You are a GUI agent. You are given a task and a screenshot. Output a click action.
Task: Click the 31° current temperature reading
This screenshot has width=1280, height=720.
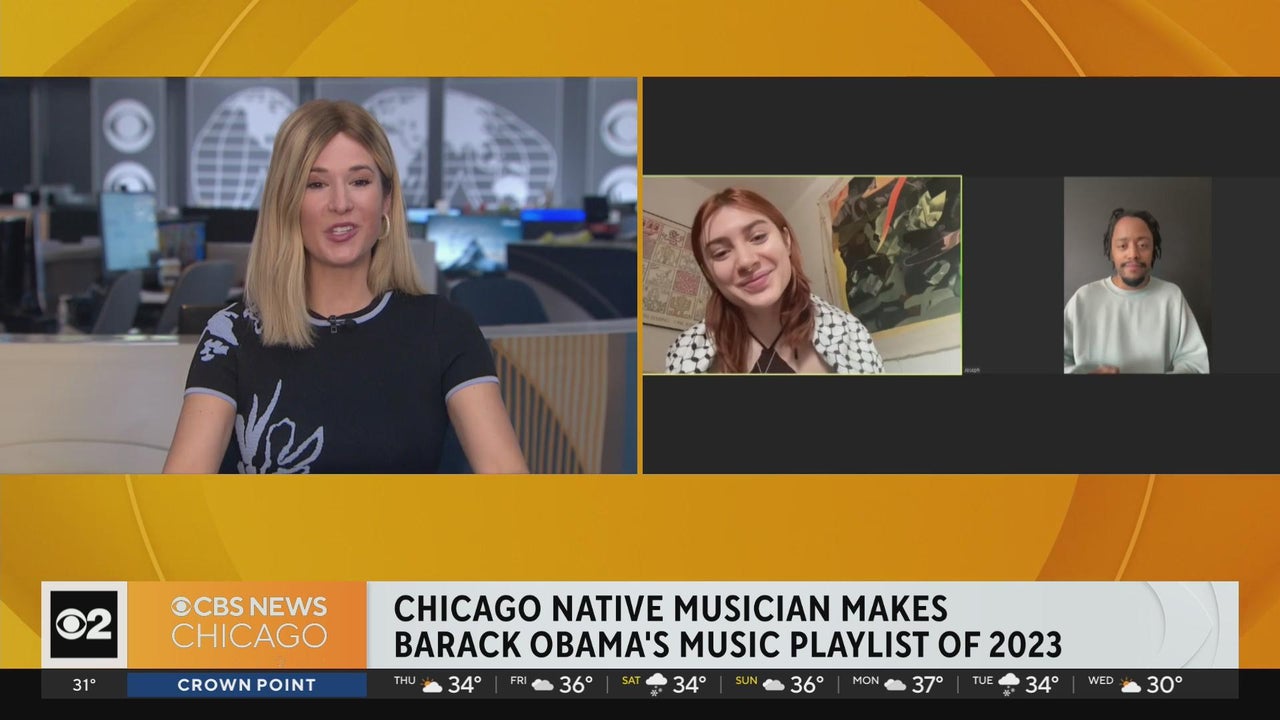[x=84, y=685]
